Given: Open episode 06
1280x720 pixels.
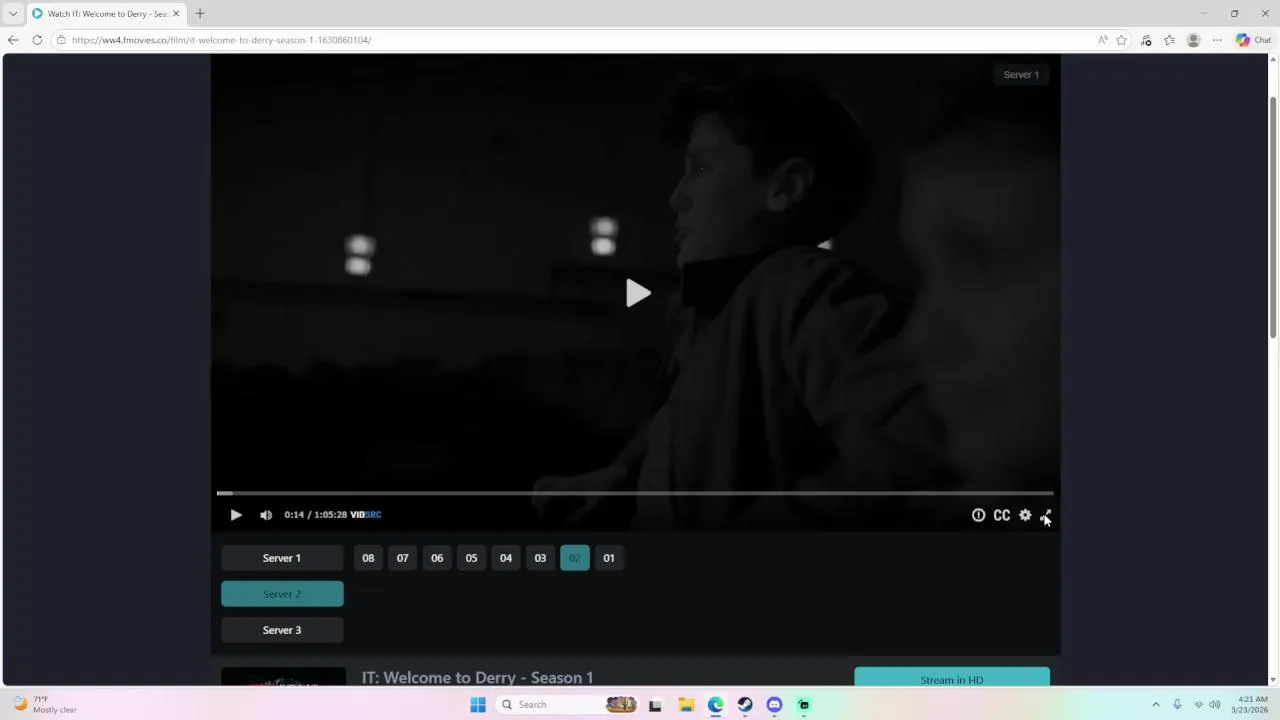Looking at the screenshot, I should (x=437, y=558).
